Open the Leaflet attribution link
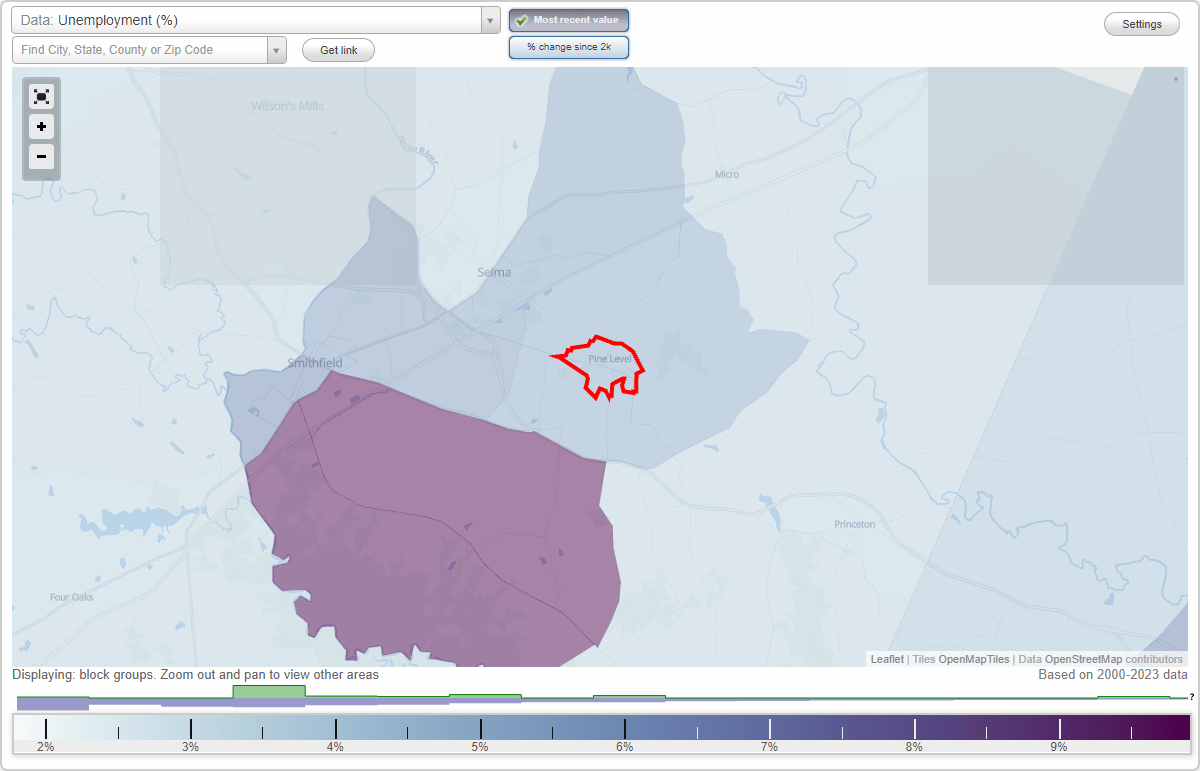 point(887,659)
